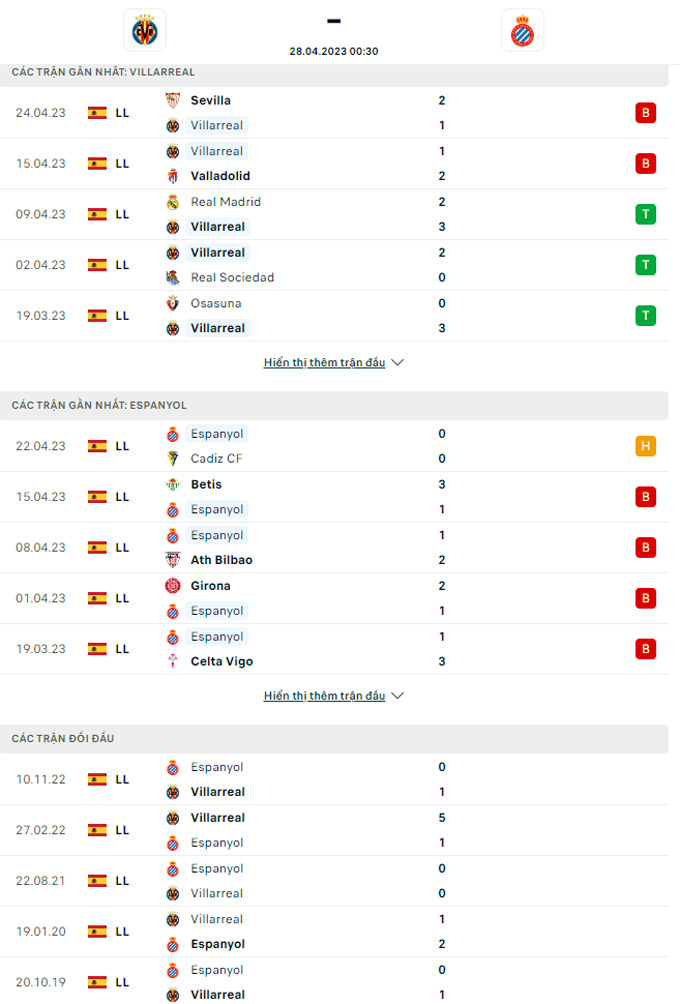Click the Espanyol crest in the header
Image resolution: width=680 pixels, height=1004 pixels.
tap(522, 30)
